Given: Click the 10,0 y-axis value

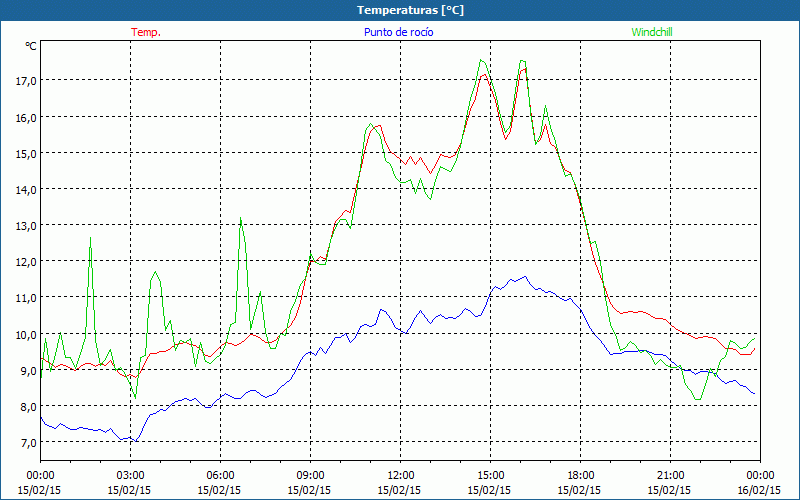Looking at the screenshot, I should tap(26, 334).
